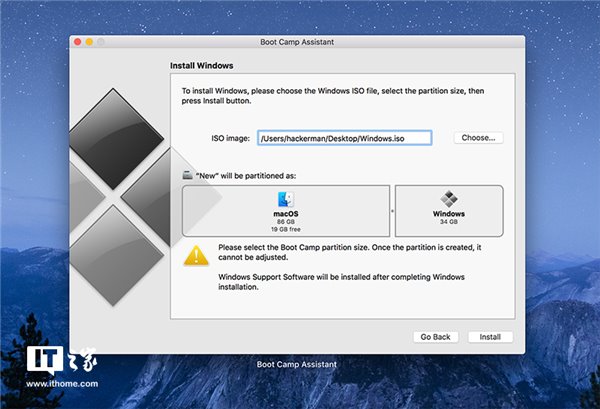Click the "To install Windows" instruction text
The image size is (600, 409).
[x=333, y=96]
